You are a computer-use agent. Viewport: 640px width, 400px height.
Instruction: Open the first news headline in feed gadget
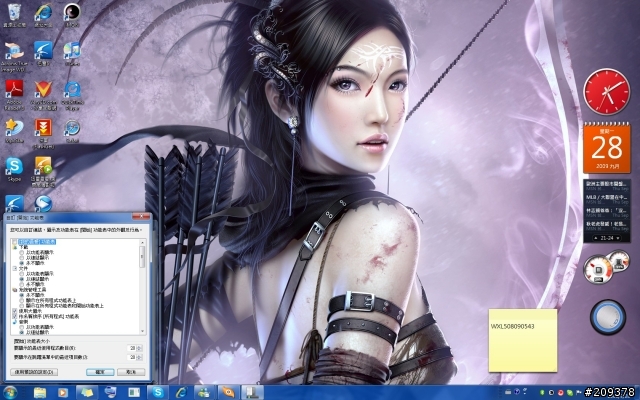[607, 184]
